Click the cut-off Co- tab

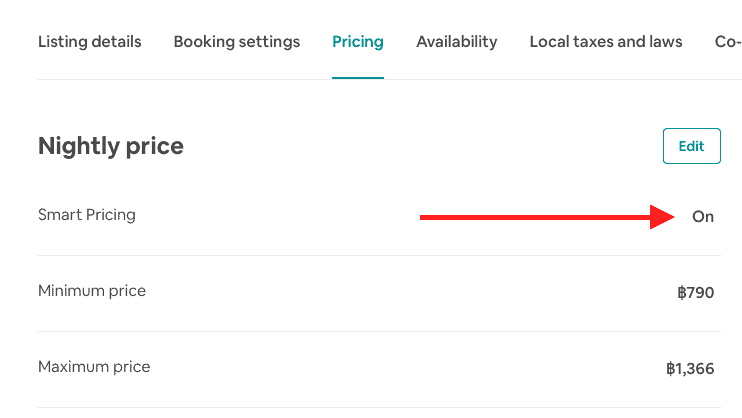click(728, 42)
